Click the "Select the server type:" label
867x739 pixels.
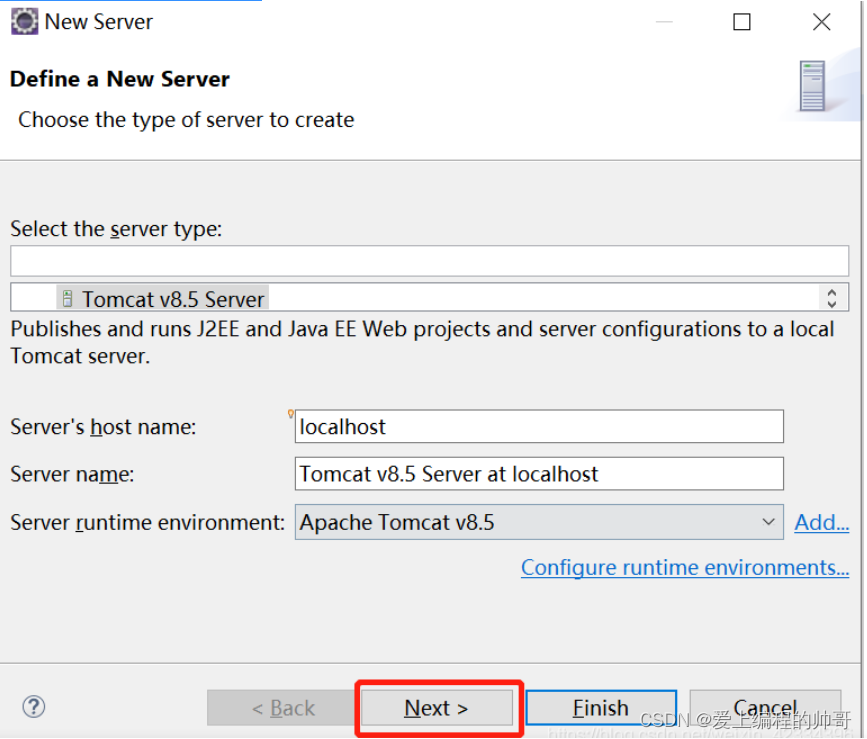tap(116, 229)
